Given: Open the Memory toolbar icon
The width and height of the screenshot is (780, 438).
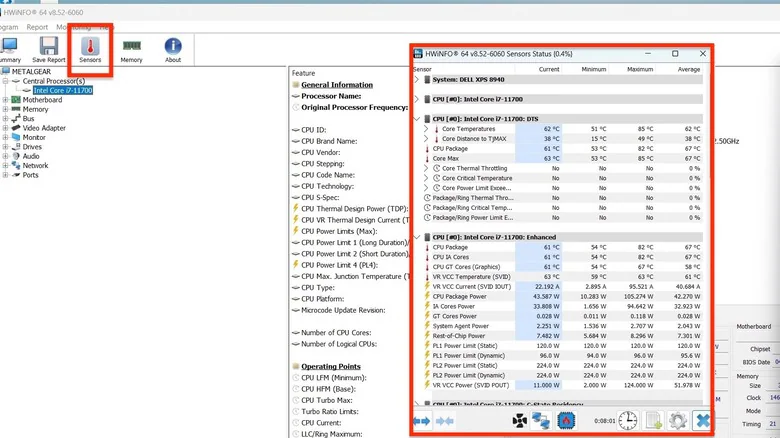Looking at the screenshot, I should click(131, 50).
